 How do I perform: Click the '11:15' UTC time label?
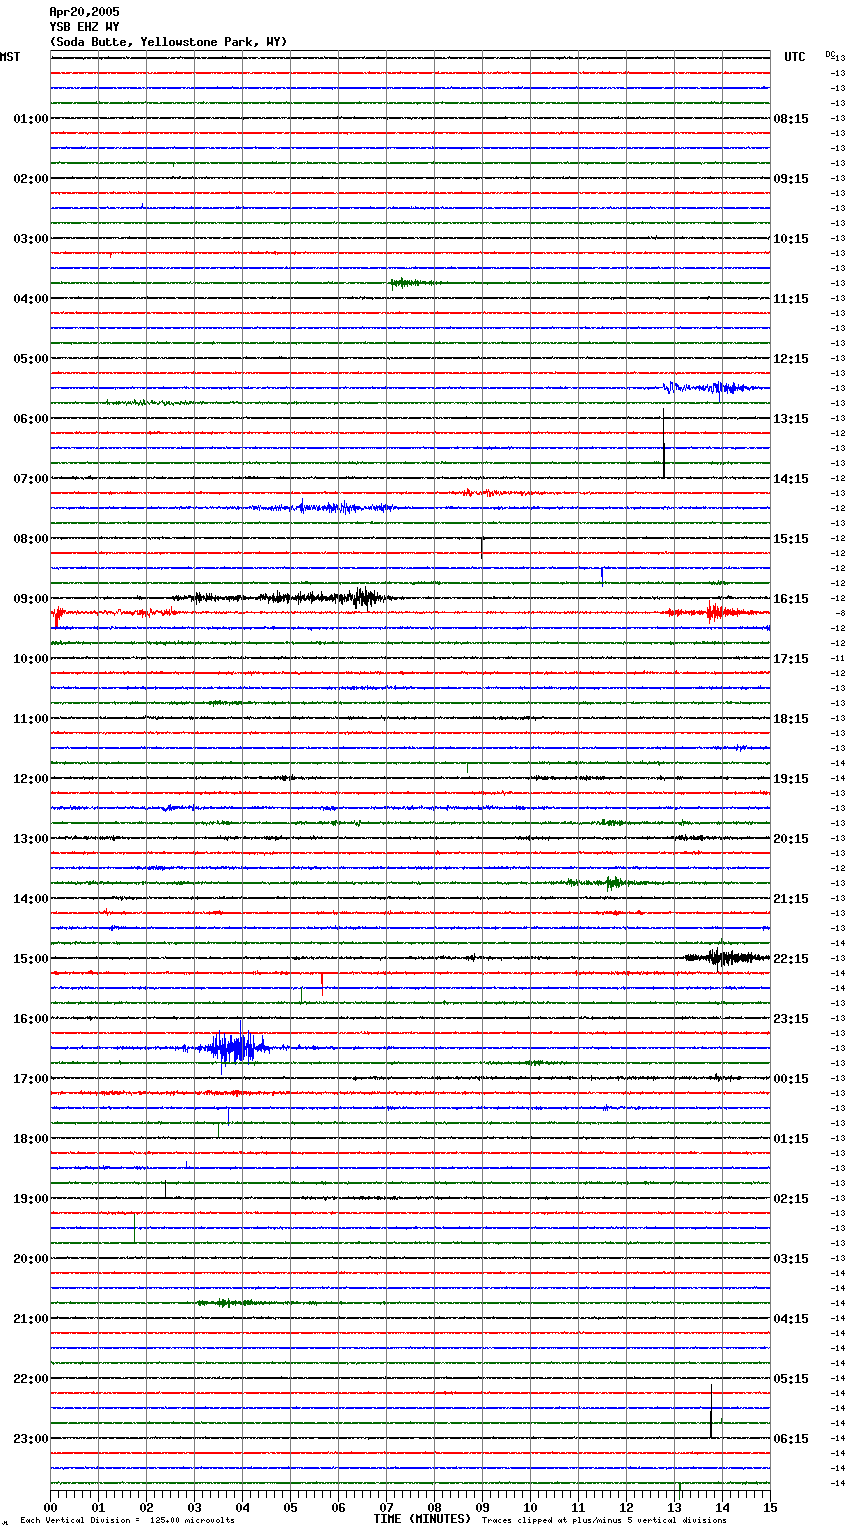click(791, 299)
